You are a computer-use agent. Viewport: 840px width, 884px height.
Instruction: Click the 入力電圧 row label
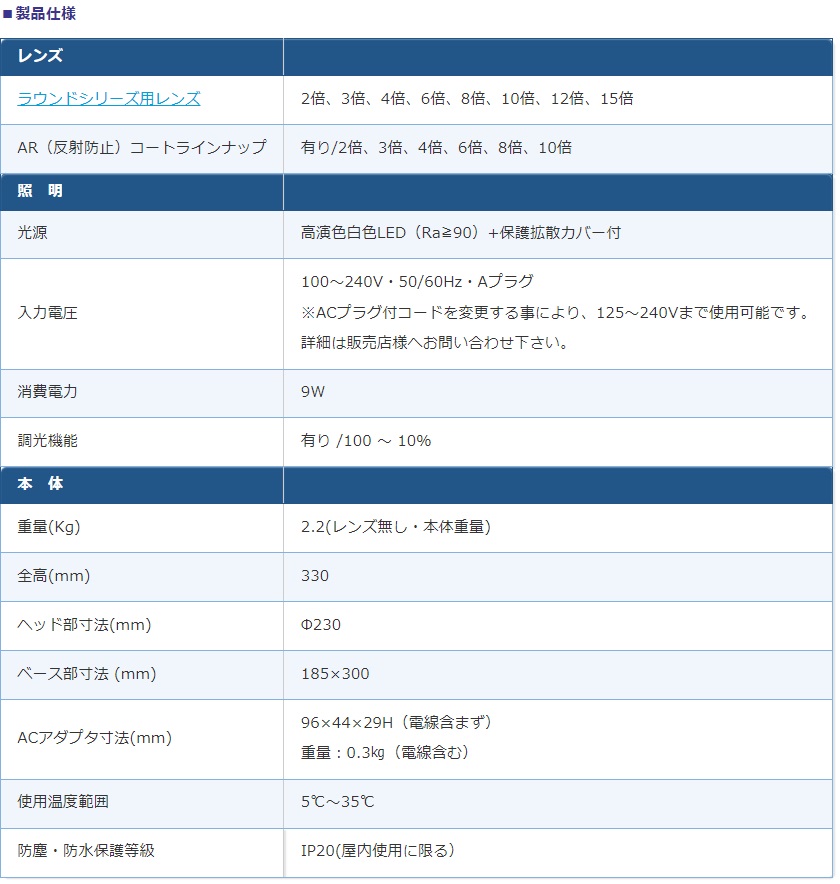point(47,313)
